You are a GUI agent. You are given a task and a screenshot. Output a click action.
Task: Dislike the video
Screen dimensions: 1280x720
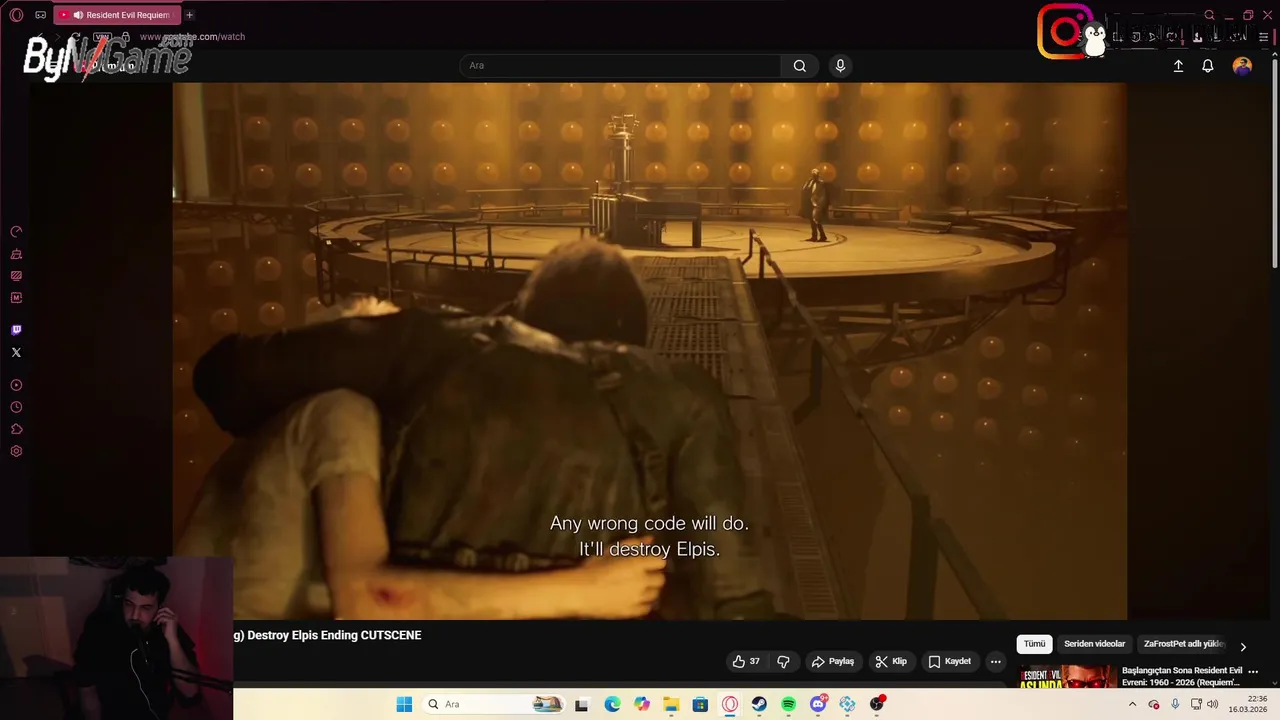point(783,661)
